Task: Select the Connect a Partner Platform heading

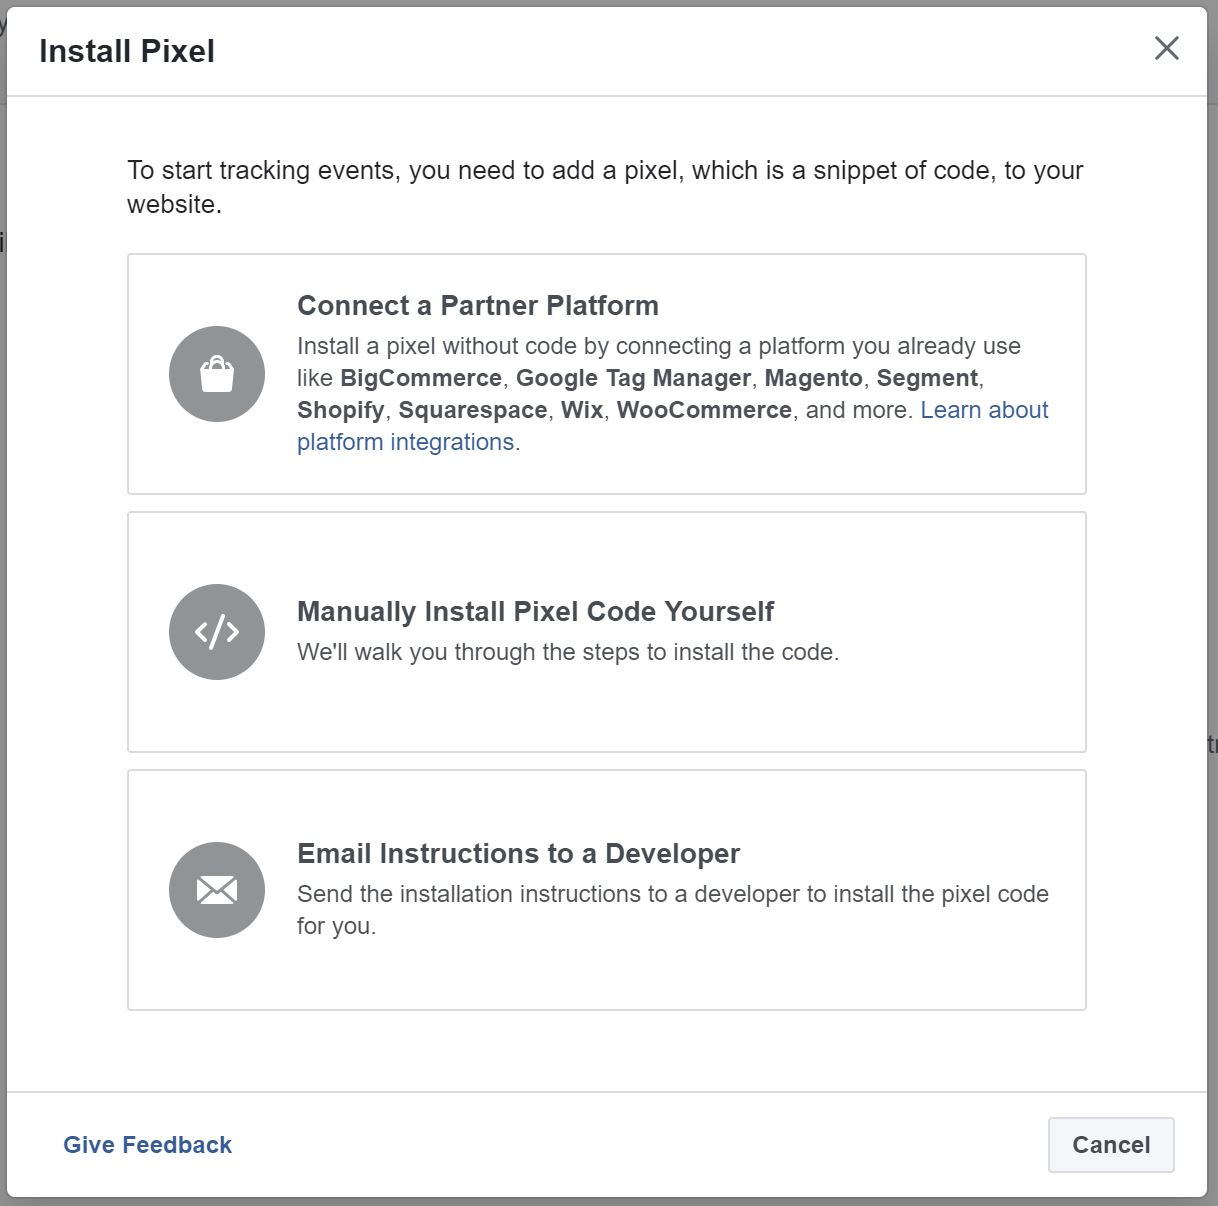Action: pyautogui.click(x=477, y=306)
